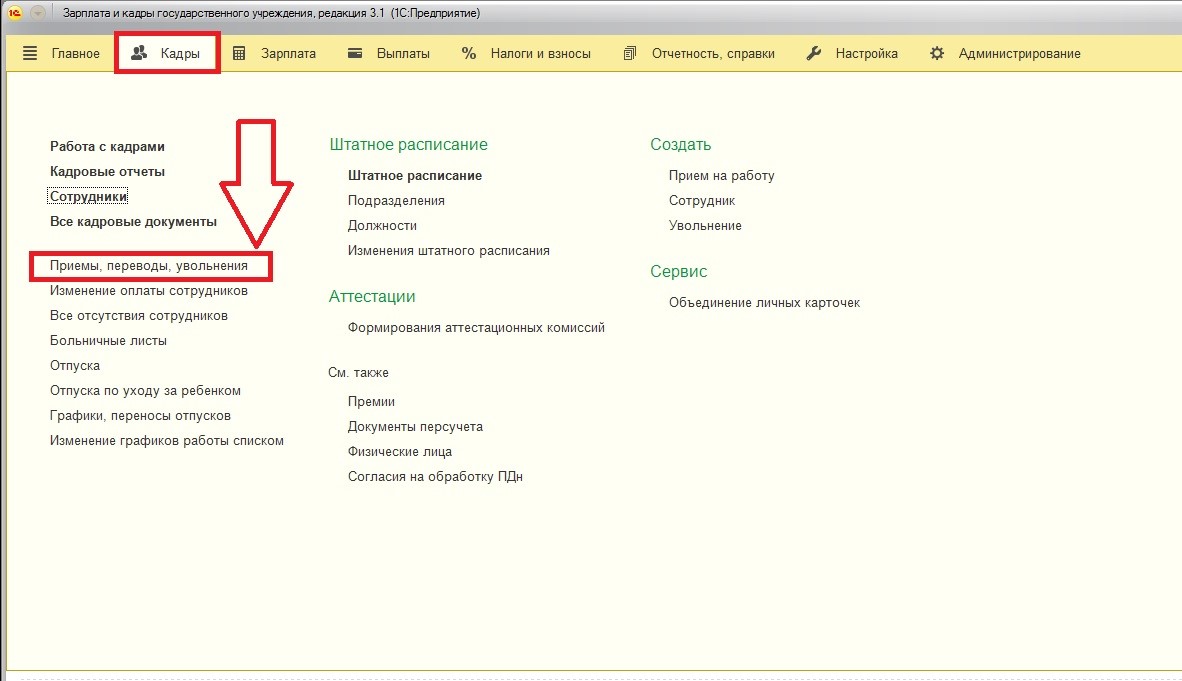This screenshot has height=681, width=1182.
Task: Open the Подразделения link
Action: coord(396,200)
